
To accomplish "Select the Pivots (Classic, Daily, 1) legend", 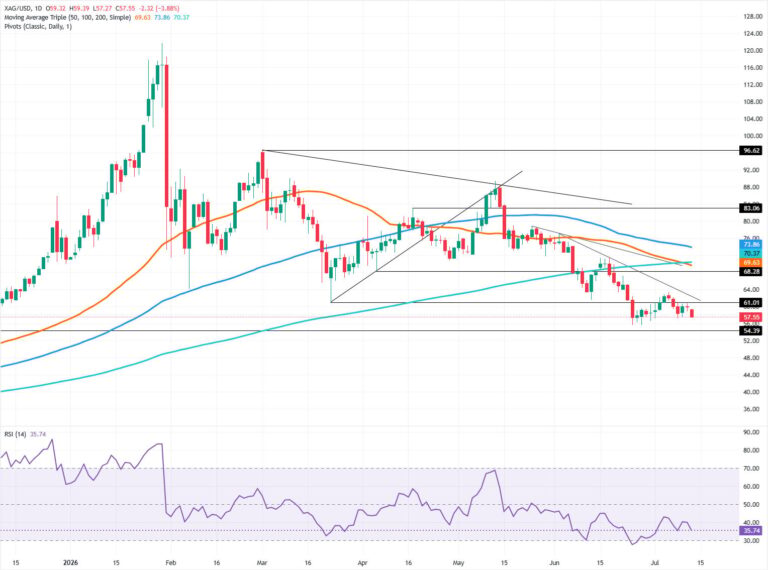I will pos(38,26).
